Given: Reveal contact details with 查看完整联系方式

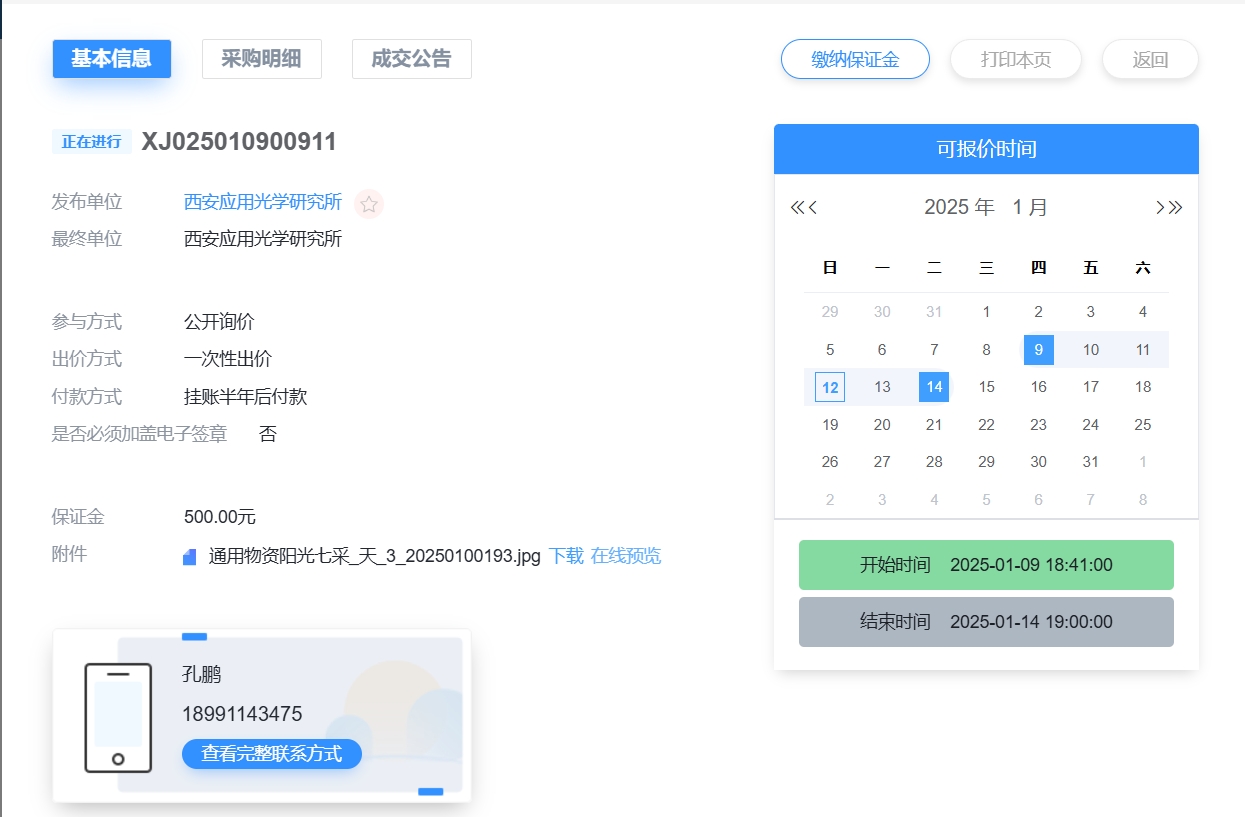Looking at the screenshot, I should [271, 754].
